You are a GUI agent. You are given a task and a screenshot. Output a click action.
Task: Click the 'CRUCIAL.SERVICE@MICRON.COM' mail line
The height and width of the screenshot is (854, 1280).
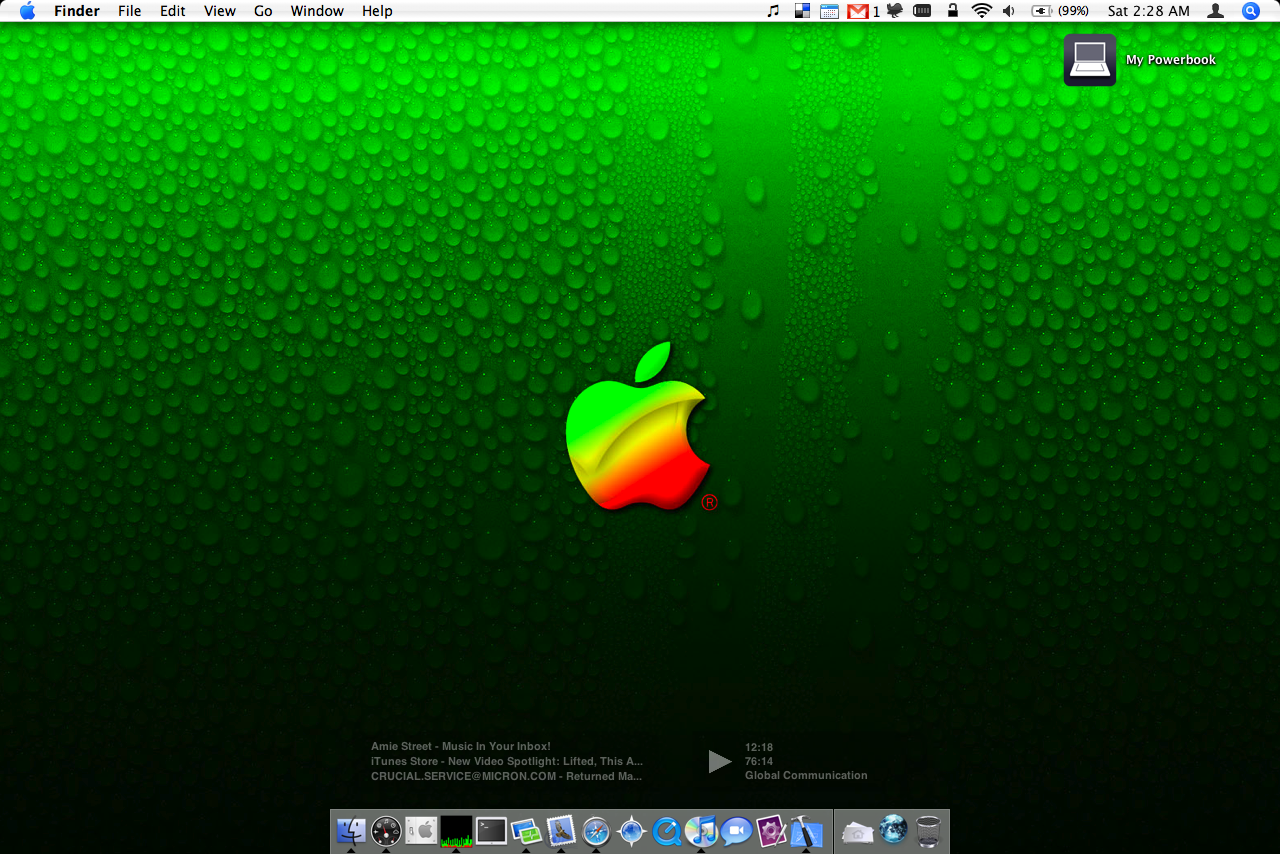507,776
